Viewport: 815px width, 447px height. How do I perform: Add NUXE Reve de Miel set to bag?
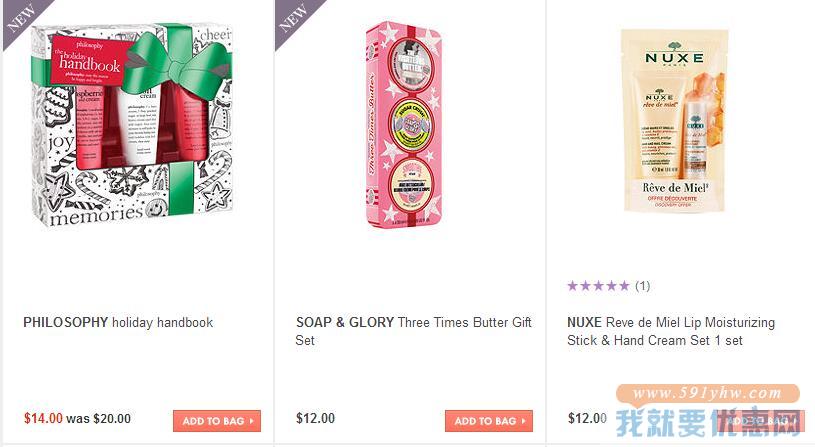(x=760, y=421)
